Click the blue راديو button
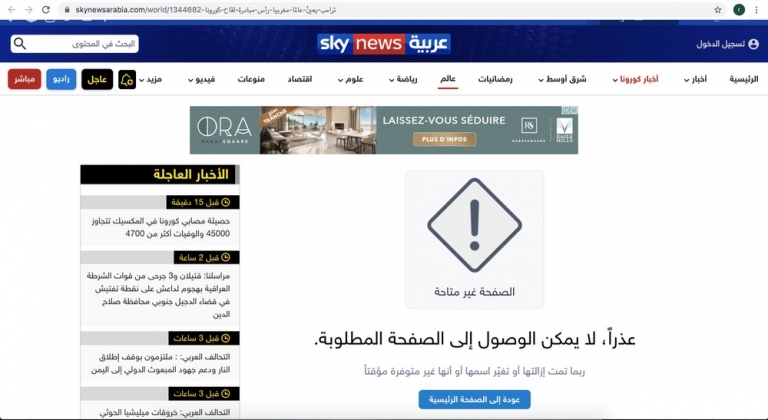 (x=61, y=79)
